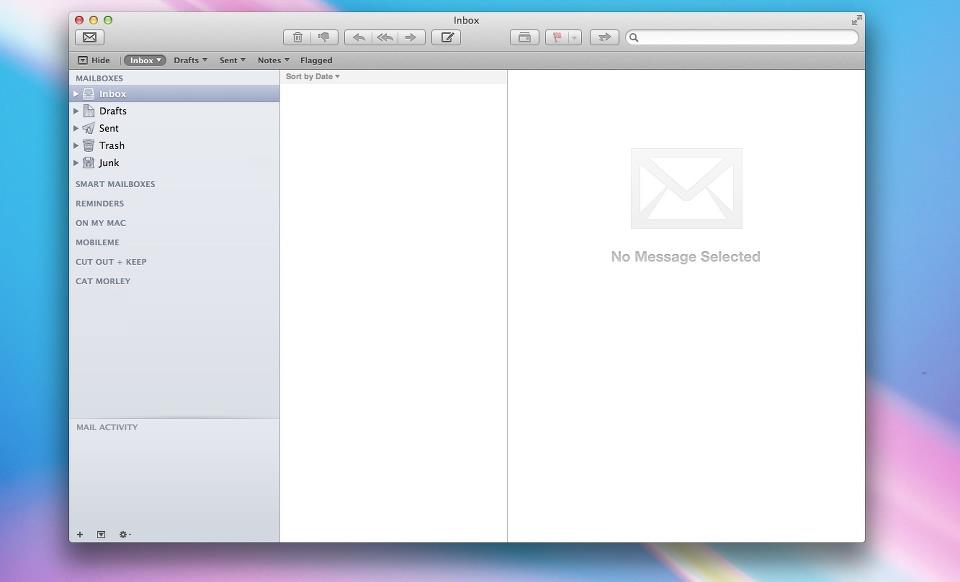Click the MobileMe section header
This screenshot has width=960, height=582.
(x=97, y=242)
